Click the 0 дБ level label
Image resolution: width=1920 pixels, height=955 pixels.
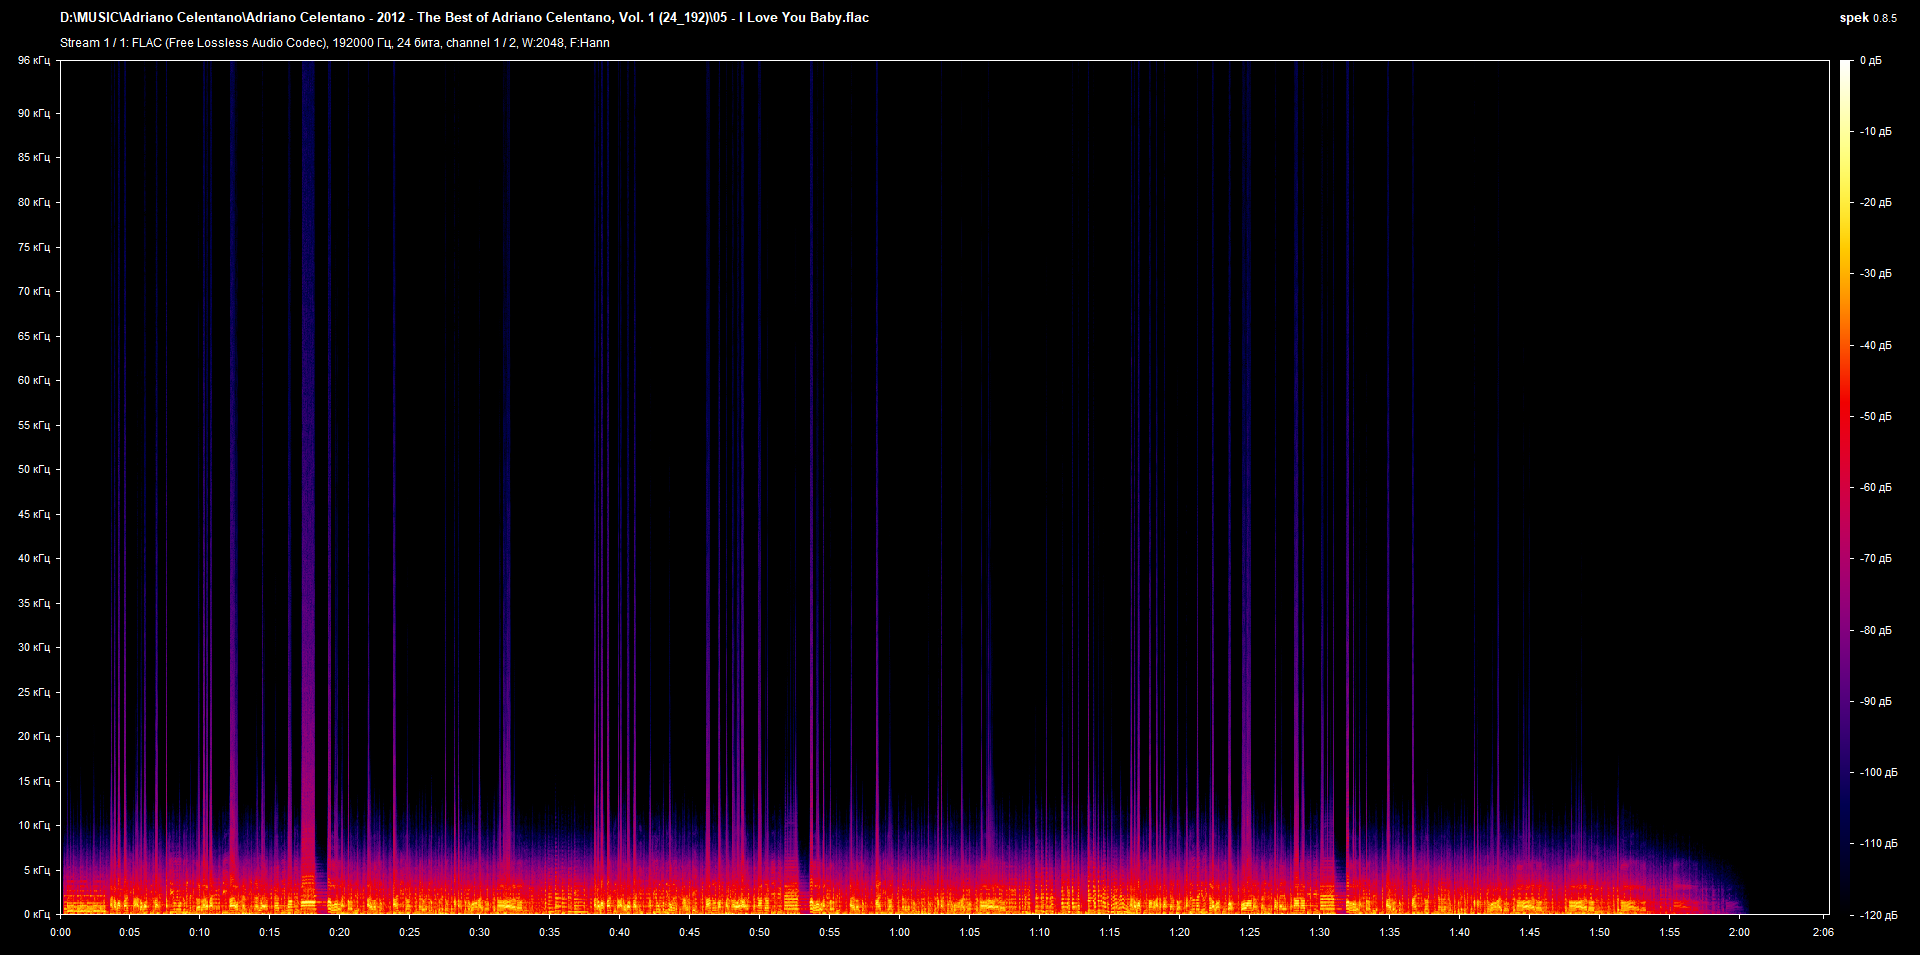pos(1871,61)
